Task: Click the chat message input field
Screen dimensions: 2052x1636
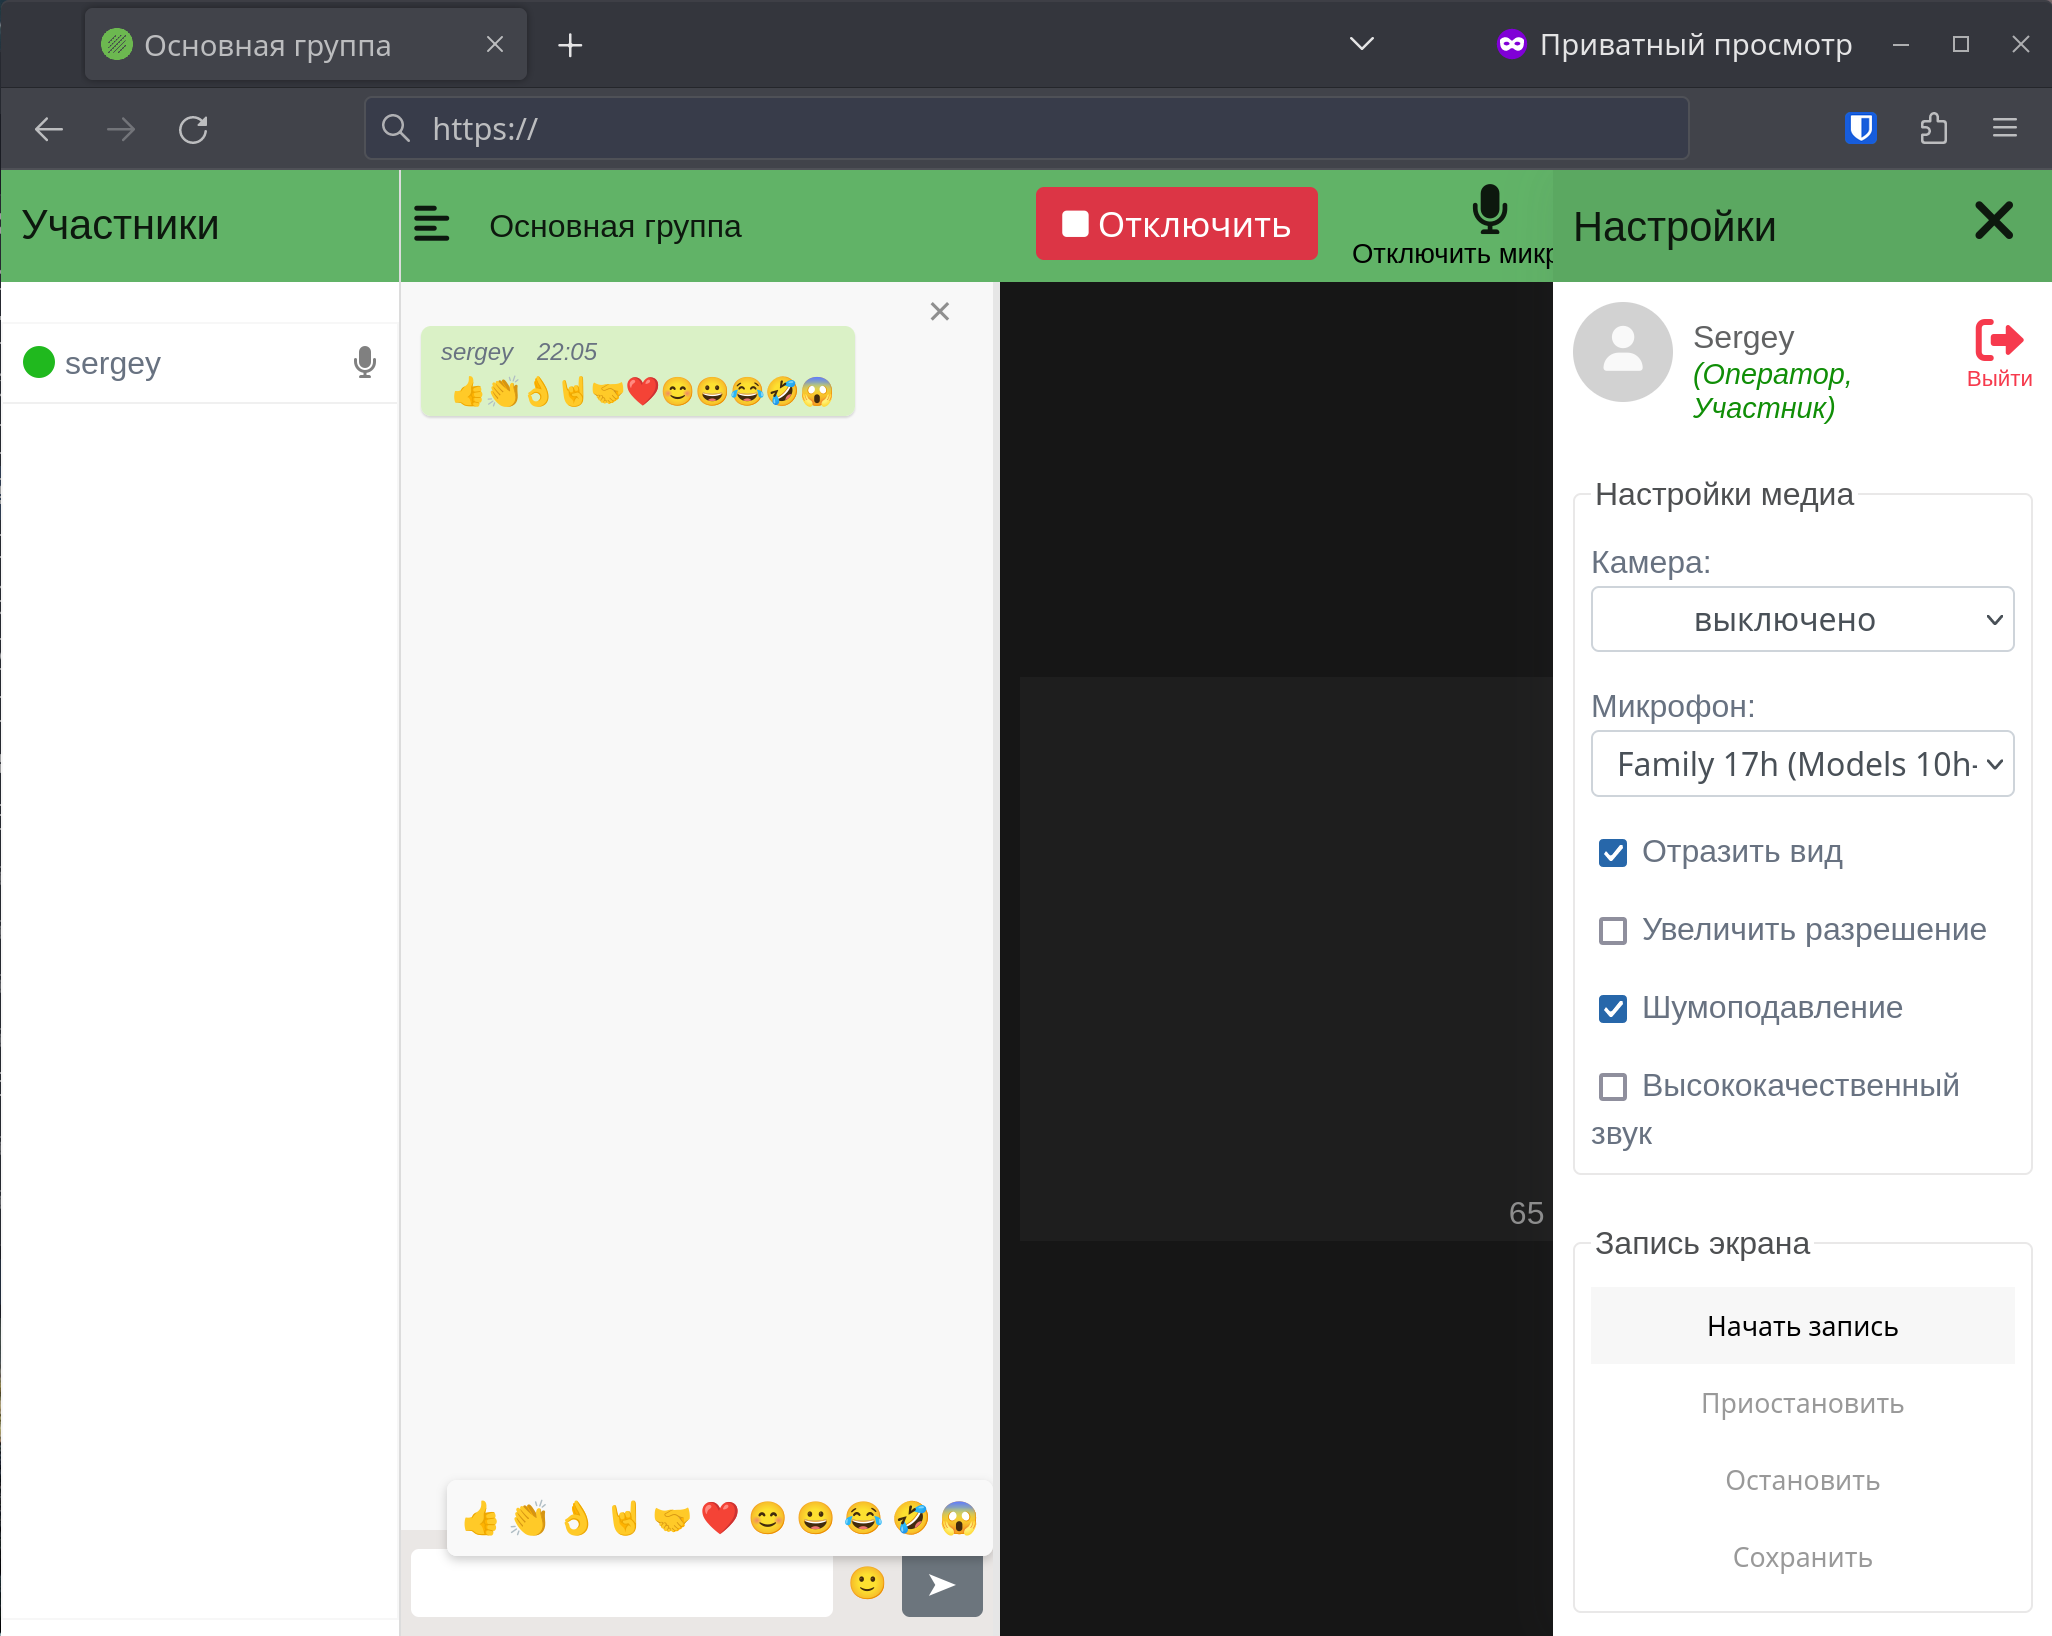Action: tap(621, 1584)
